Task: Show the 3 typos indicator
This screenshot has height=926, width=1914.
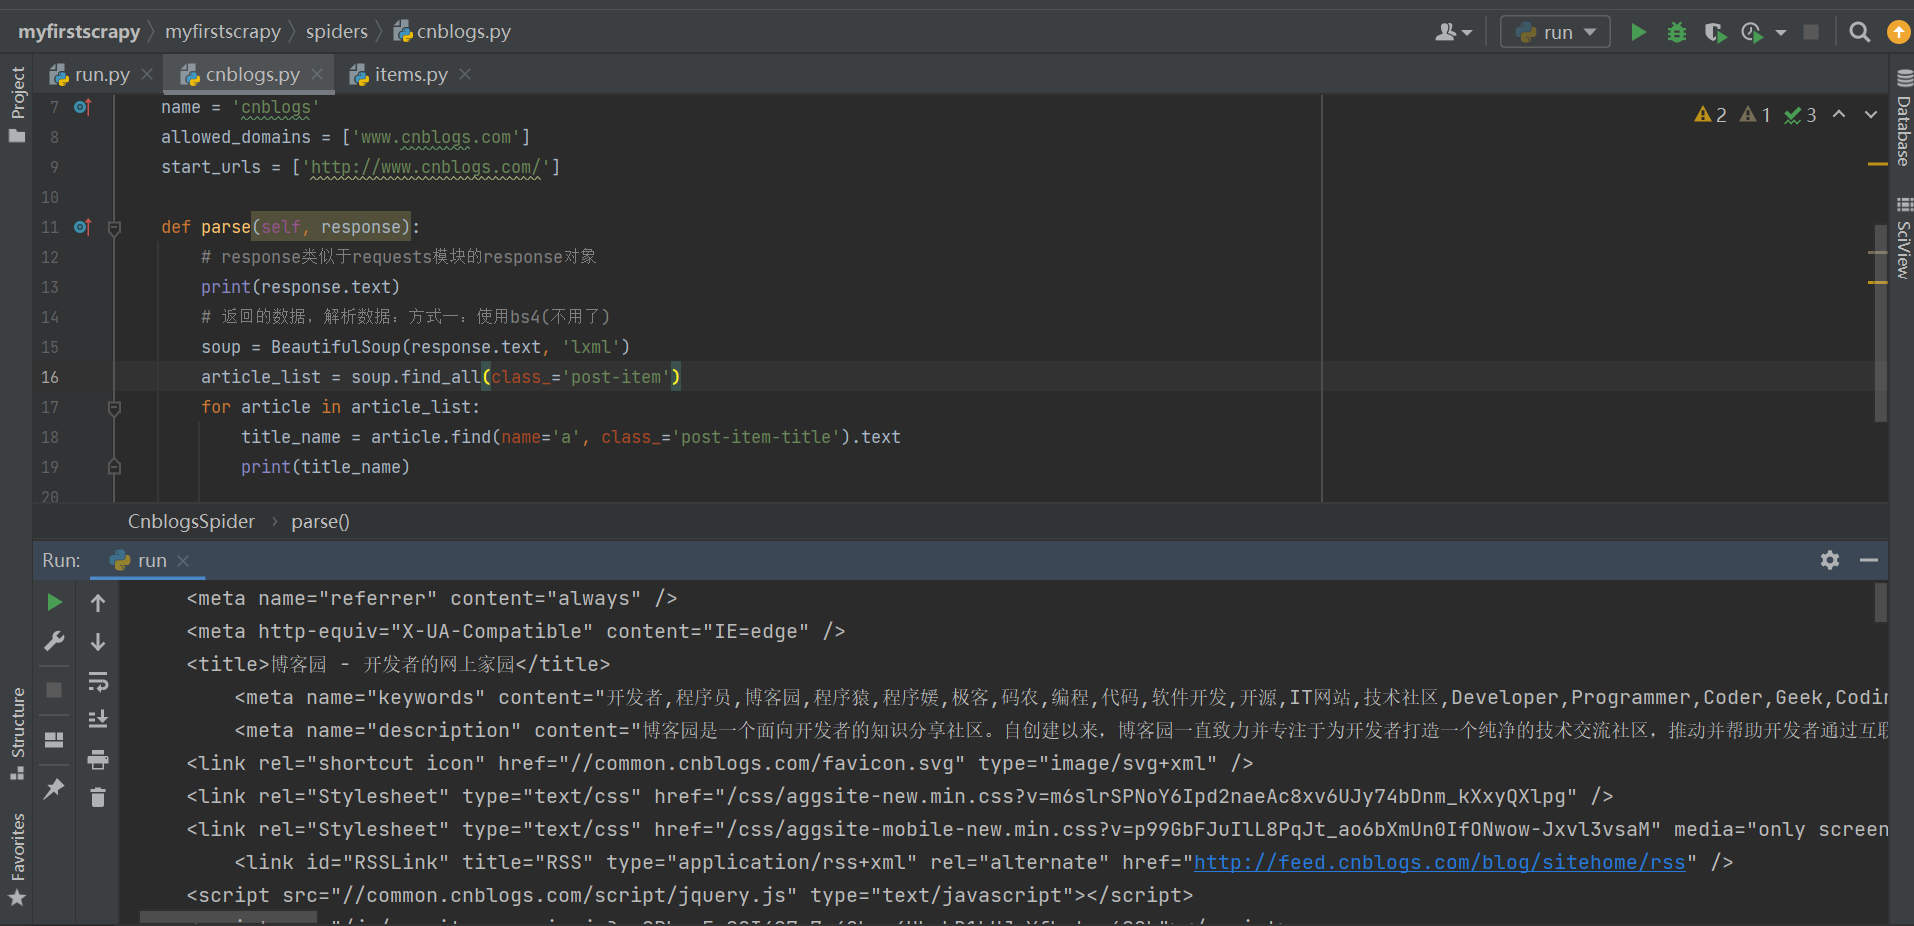Action: 1800,115
